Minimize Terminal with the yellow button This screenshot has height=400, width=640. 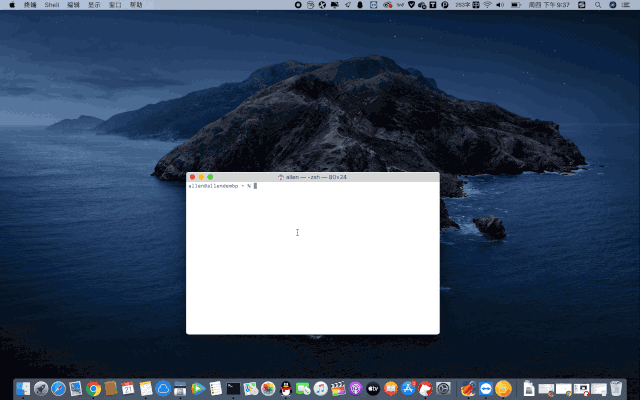click(201, 177)
